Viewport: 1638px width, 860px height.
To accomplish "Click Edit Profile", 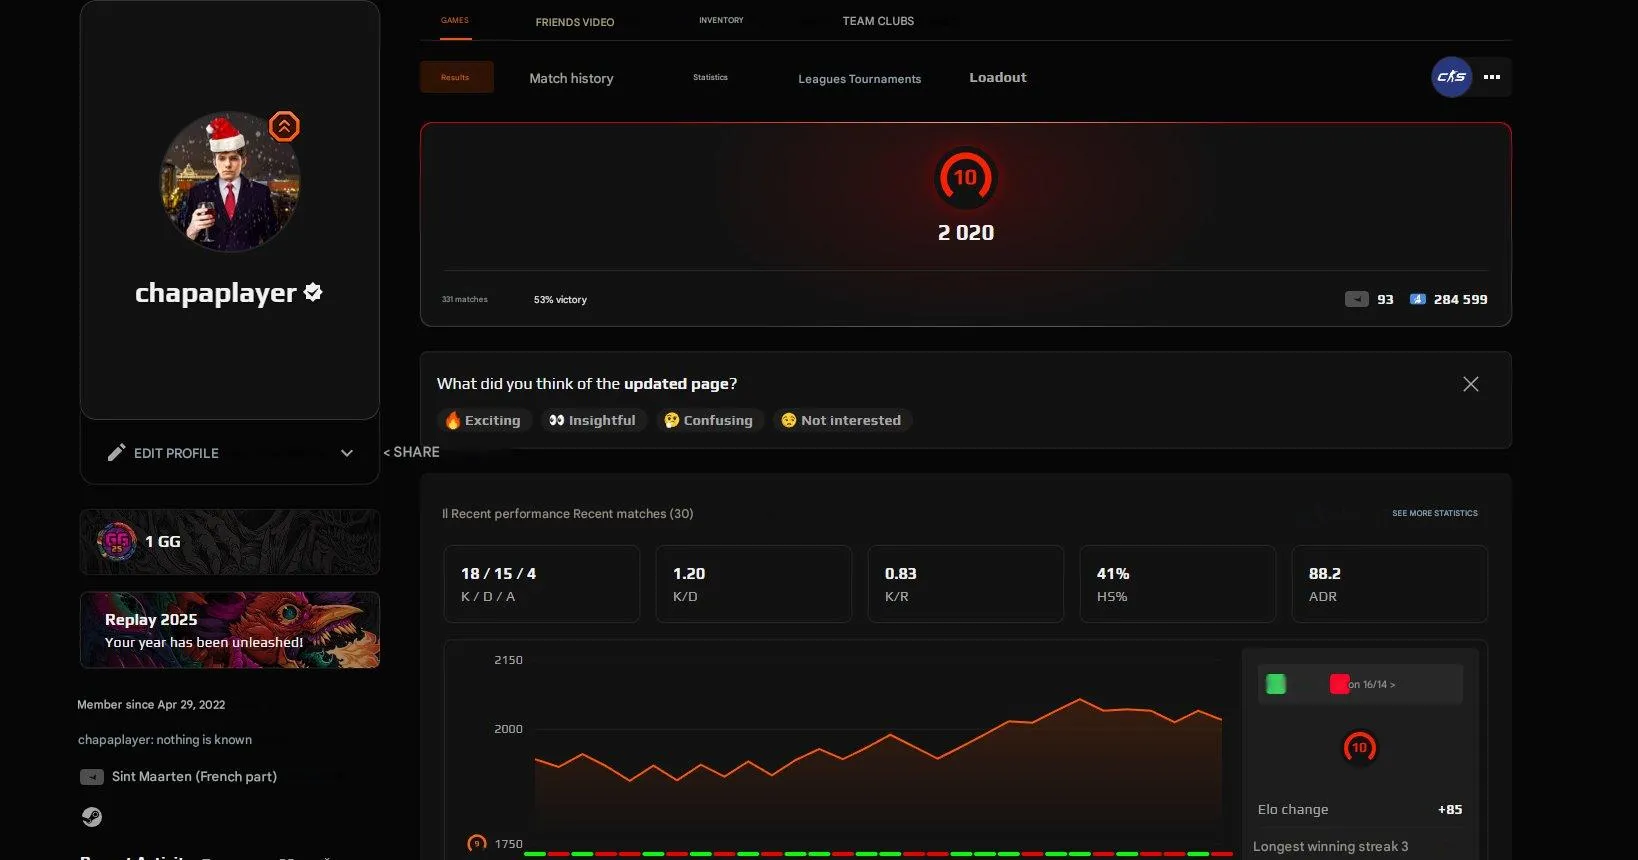I will click(176, 453).
